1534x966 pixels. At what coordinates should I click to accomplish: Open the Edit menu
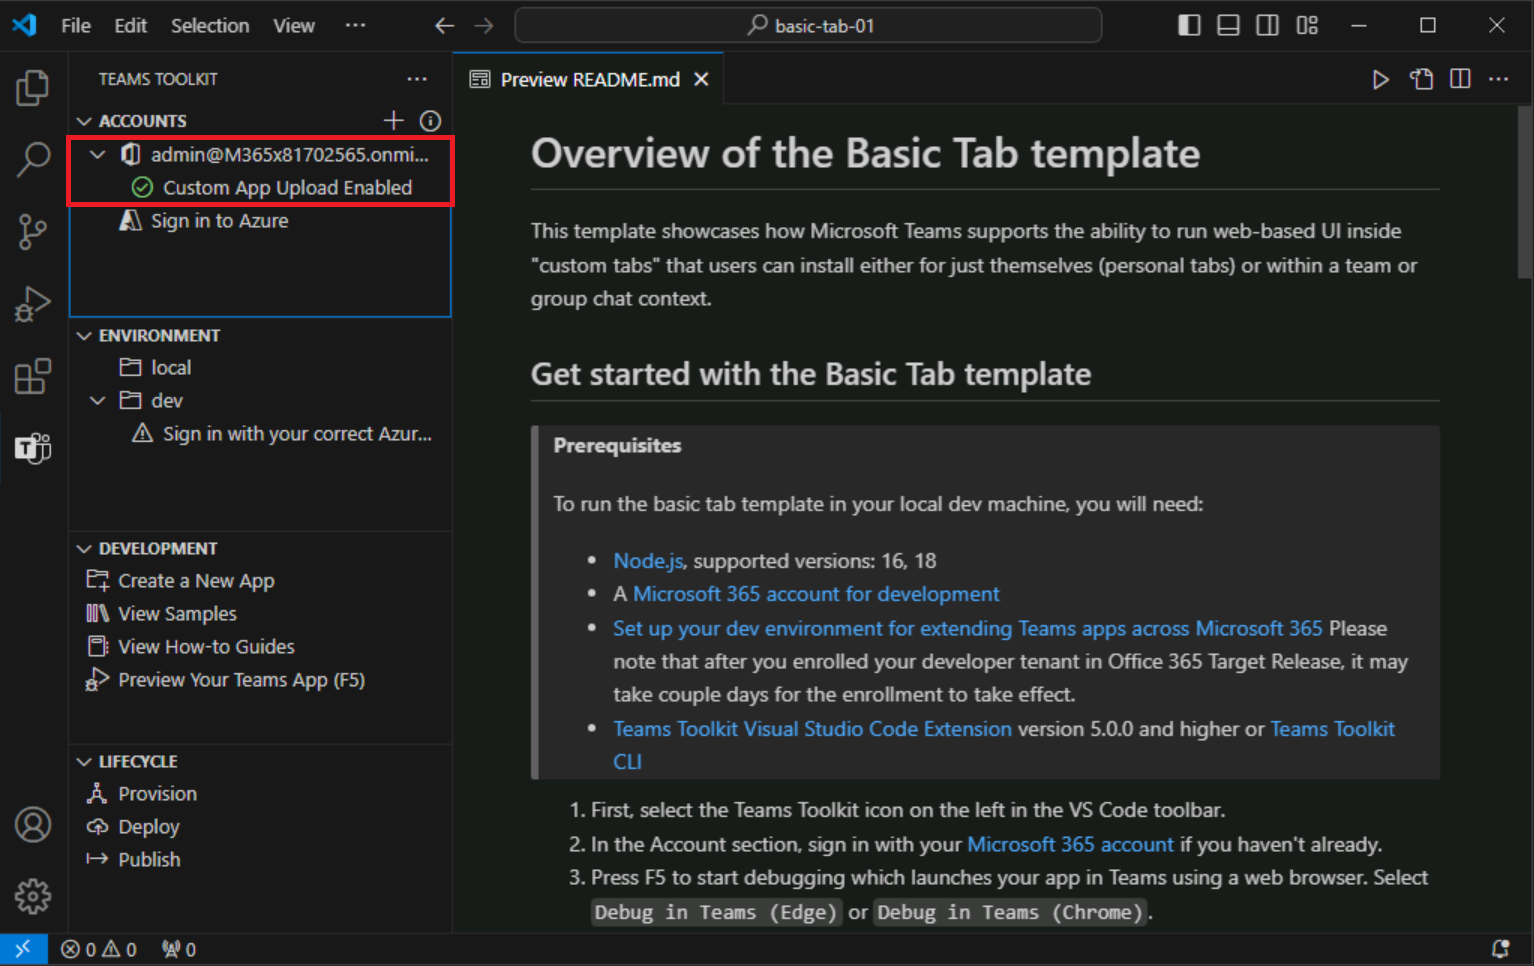click(x=130, y=26)
